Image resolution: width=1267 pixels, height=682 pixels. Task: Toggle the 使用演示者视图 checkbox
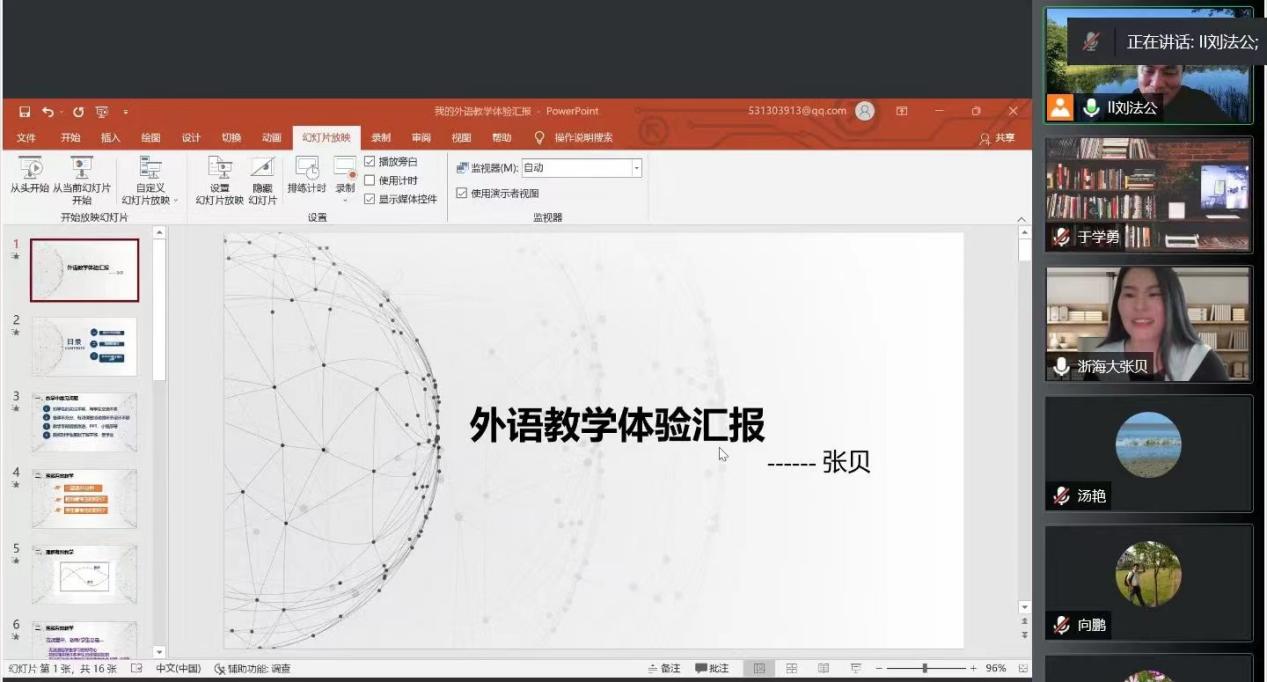click(x=462, y=193)
